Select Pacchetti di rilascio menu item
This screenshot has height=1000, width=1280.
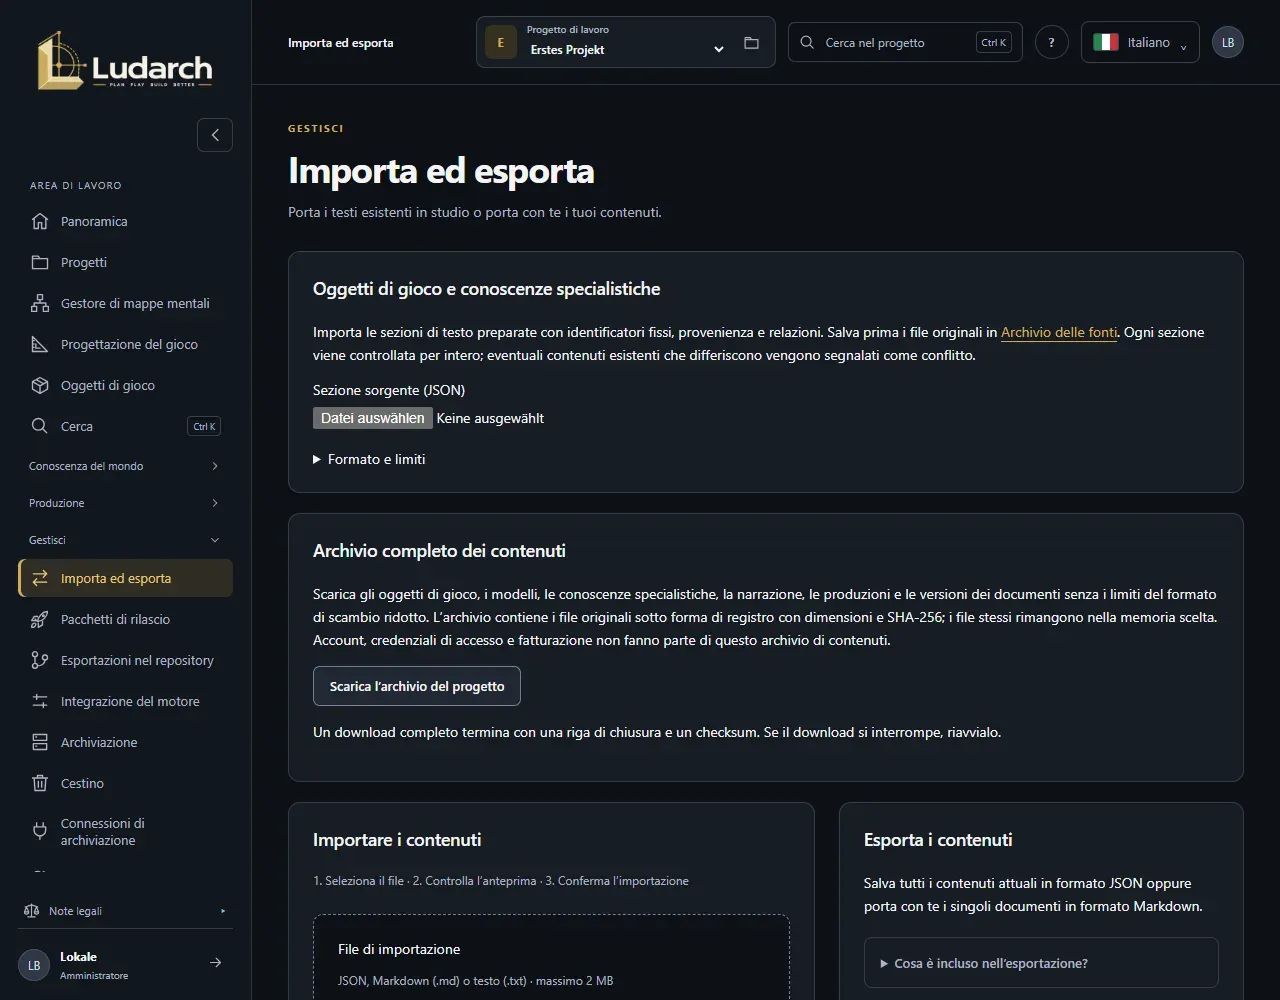[x=125, y=619]
